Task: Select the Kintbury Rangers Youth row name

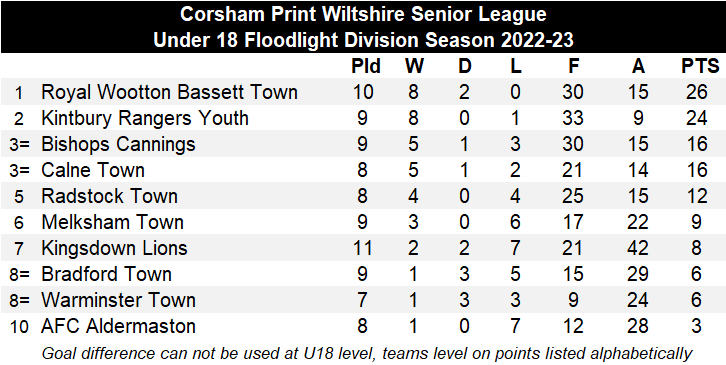Action: 145,118
